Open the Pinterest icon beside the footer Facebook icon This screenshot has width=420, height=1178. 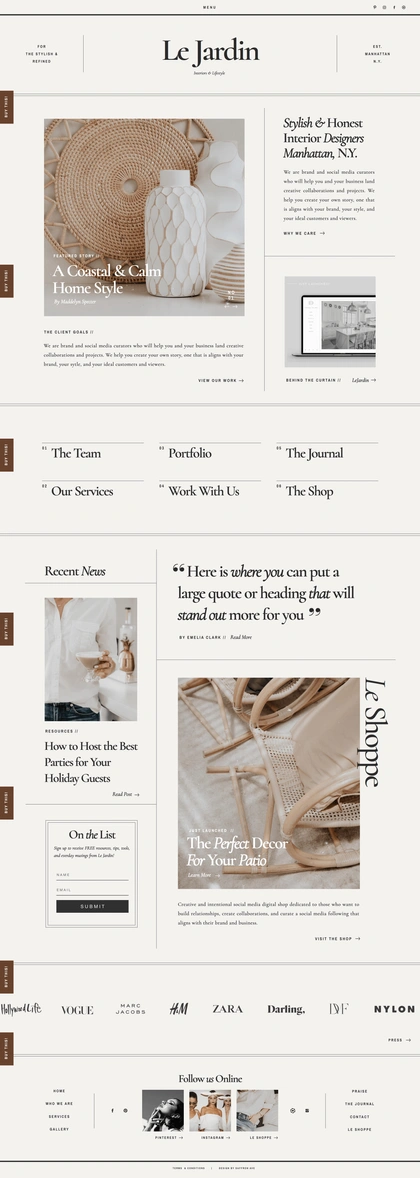pos(125,1110)
